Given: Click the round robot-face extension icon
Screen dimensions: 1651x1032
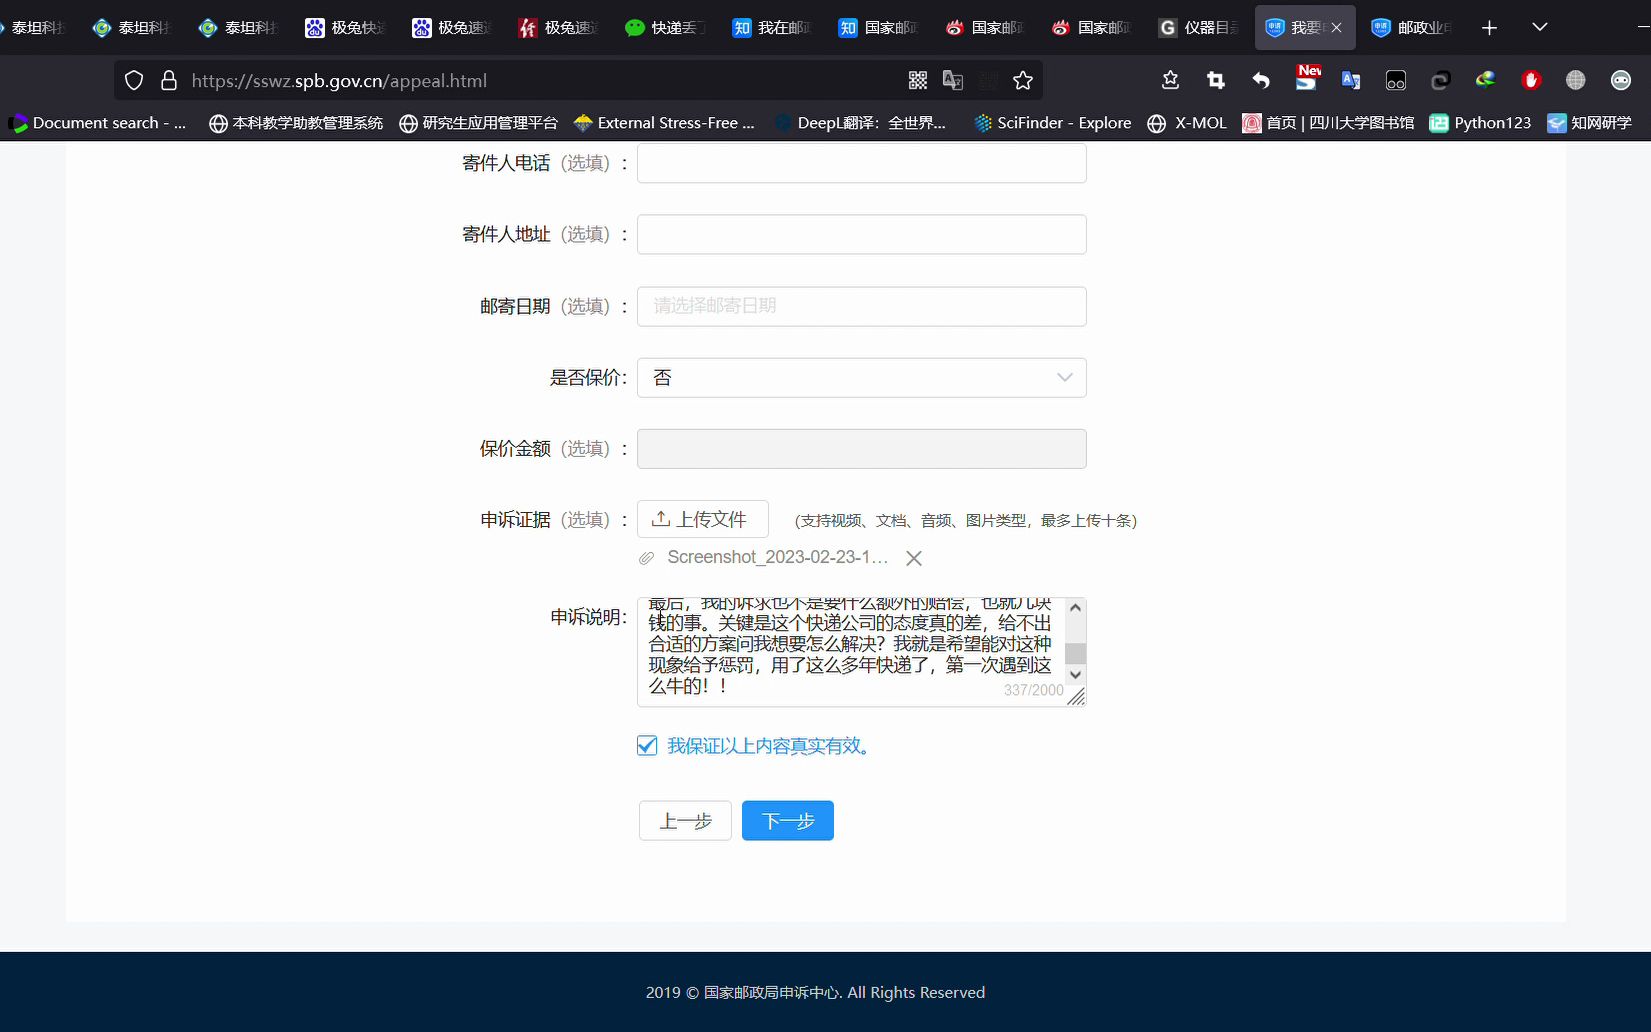Looking at the screenshot, I should 1621,80.
